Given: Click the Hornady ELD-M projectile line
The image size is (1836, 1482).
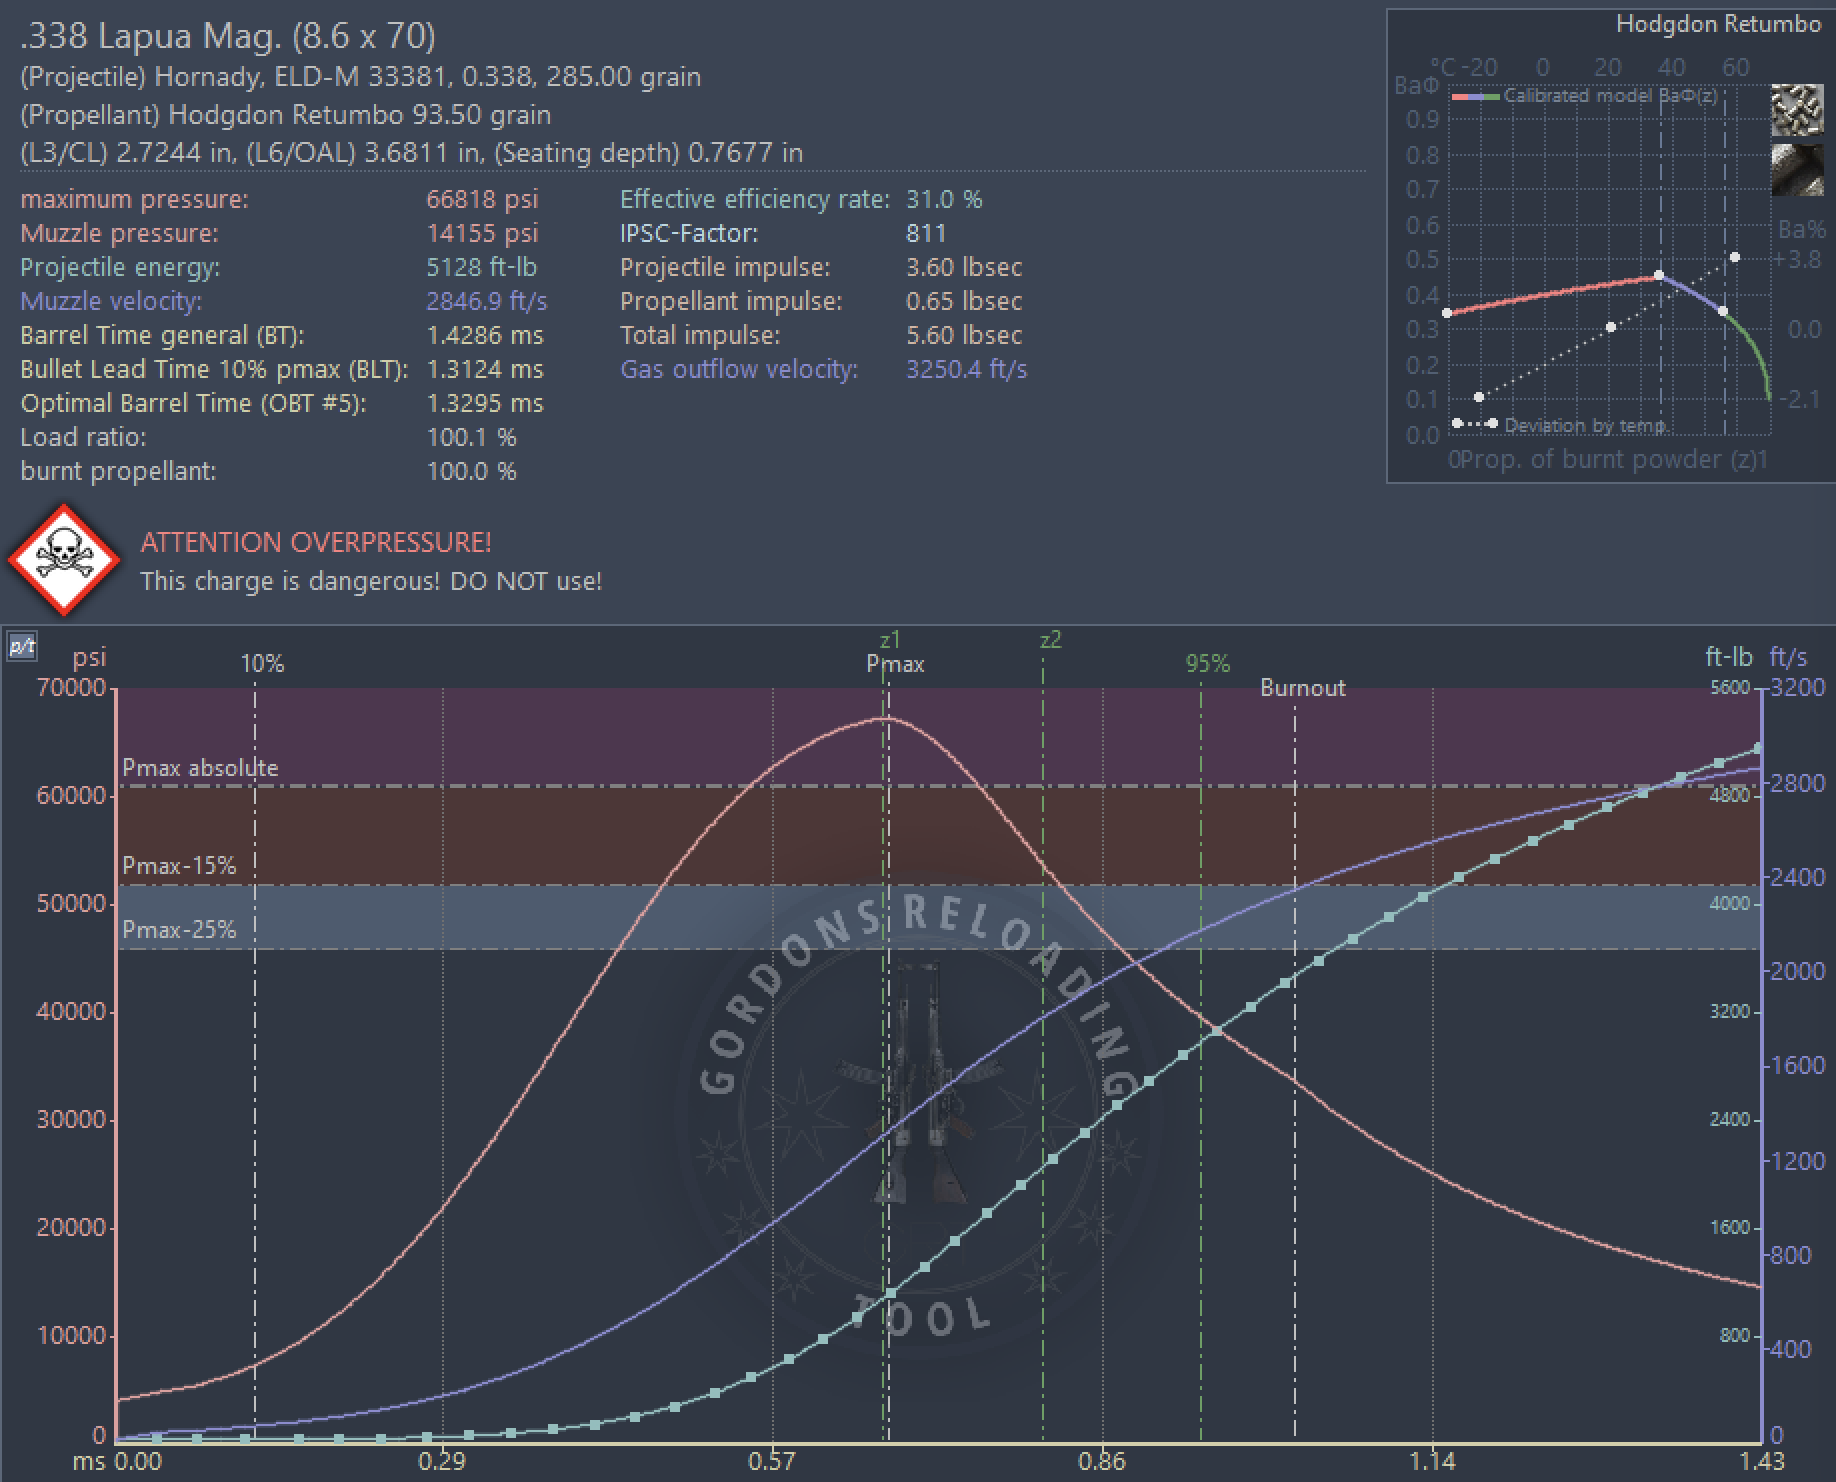Looking at the screenshot, I should pos(360,77).
